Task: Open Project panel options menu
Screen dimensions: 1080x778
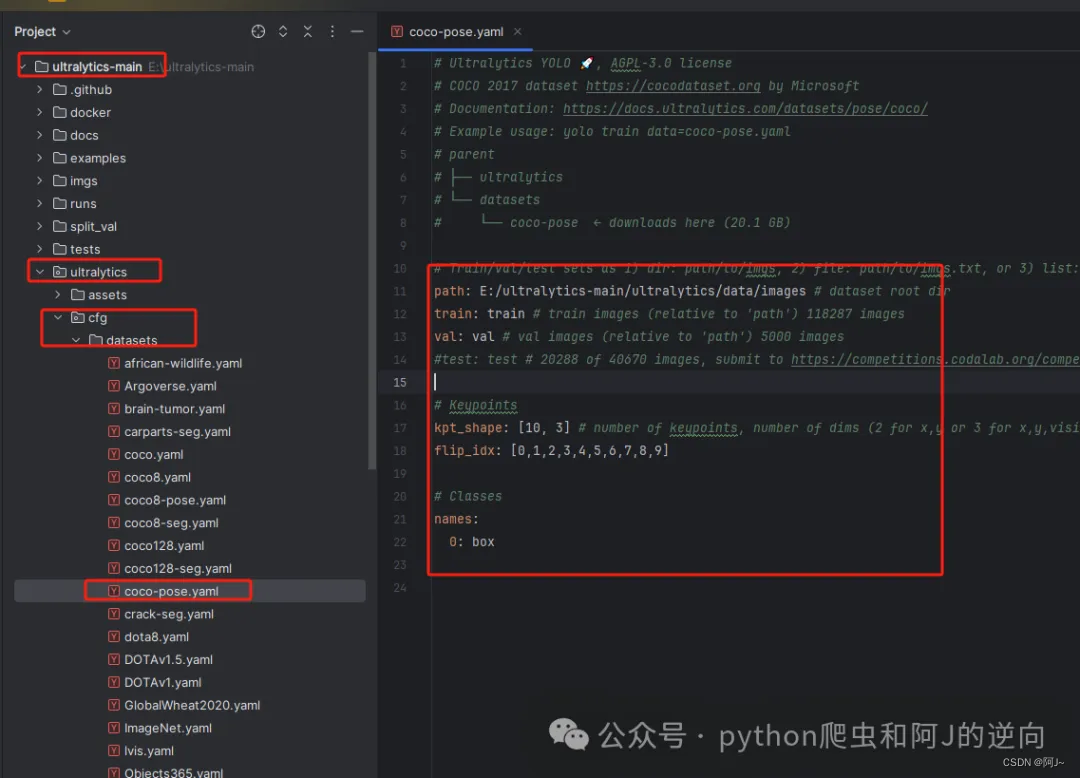Action: click(332, 32)
